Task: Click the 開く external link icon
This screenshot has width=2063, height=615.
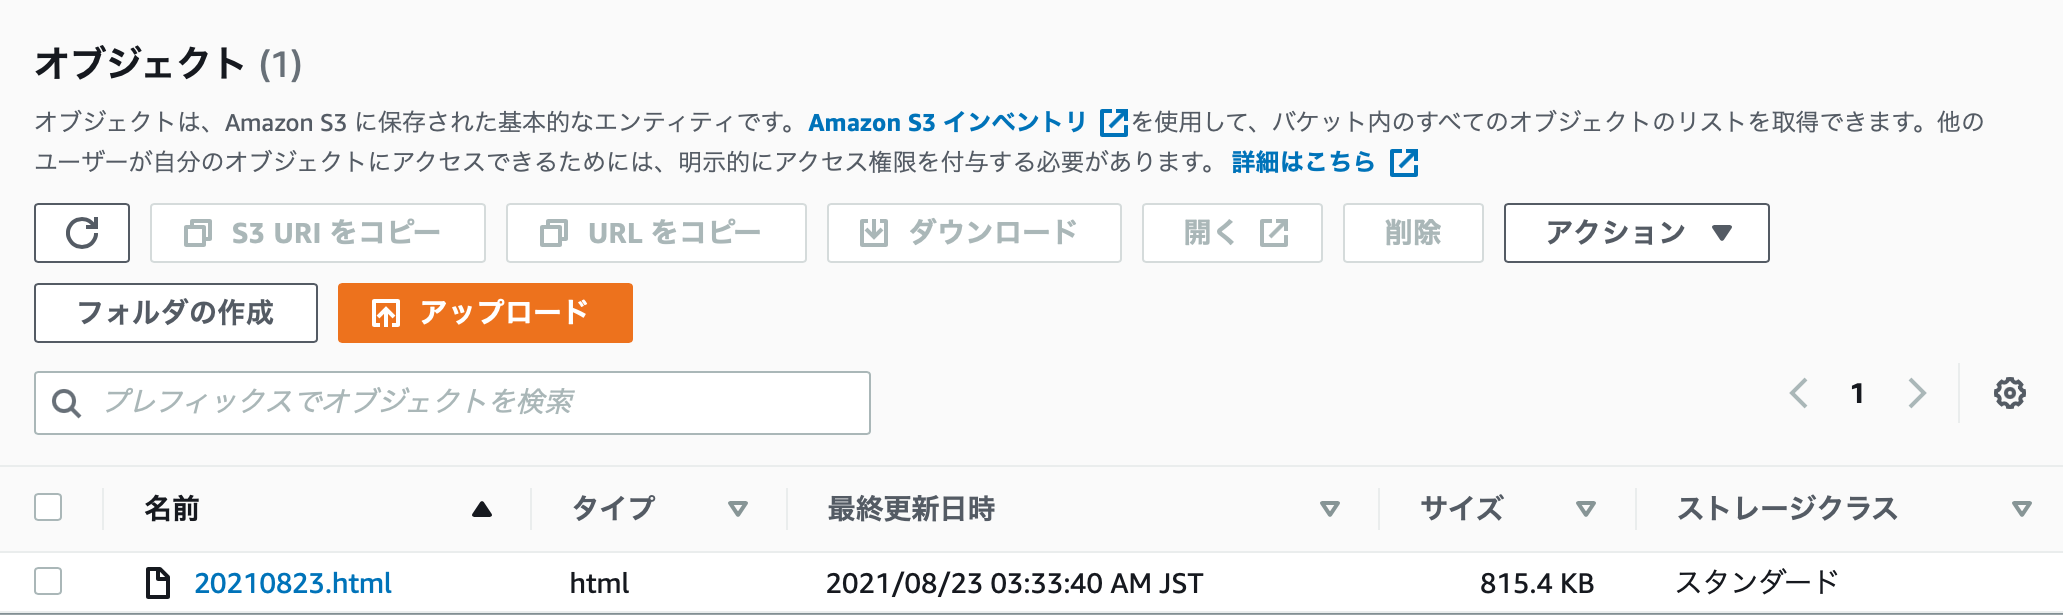Action: [x=1271, y=232]
